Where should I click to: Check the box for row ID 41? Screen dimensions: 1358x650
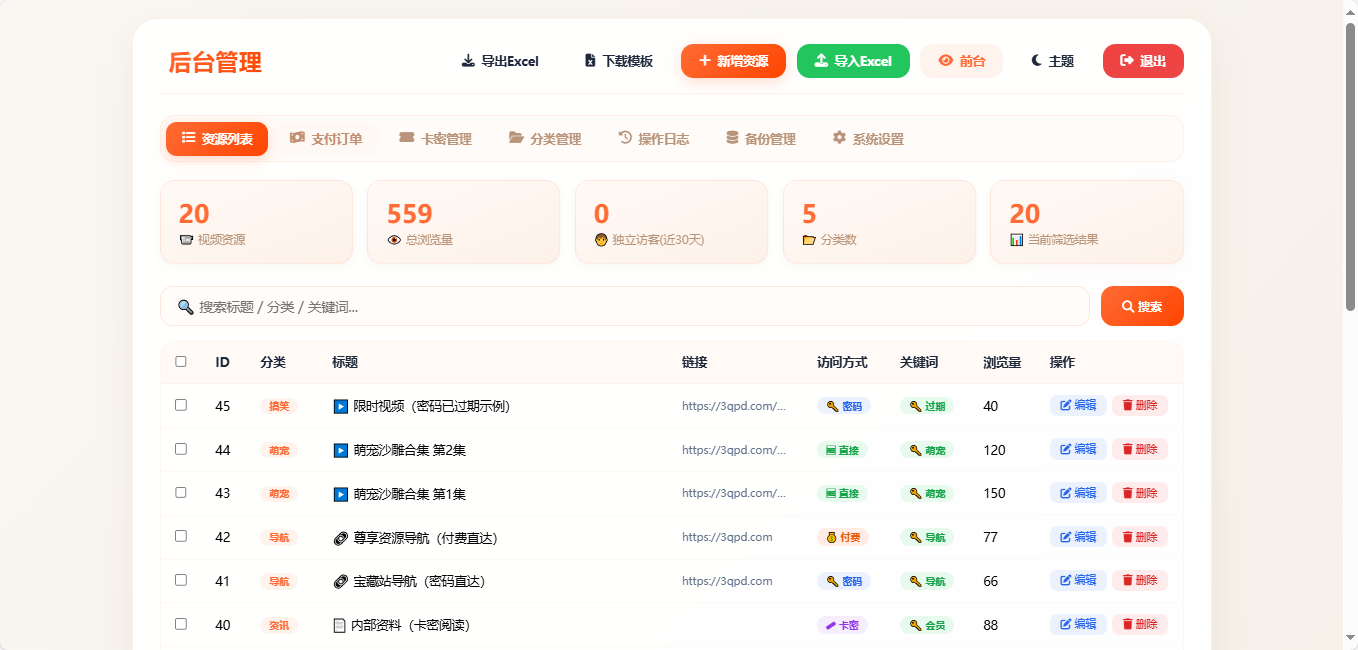pyautogui.click(x=181, y=580)
